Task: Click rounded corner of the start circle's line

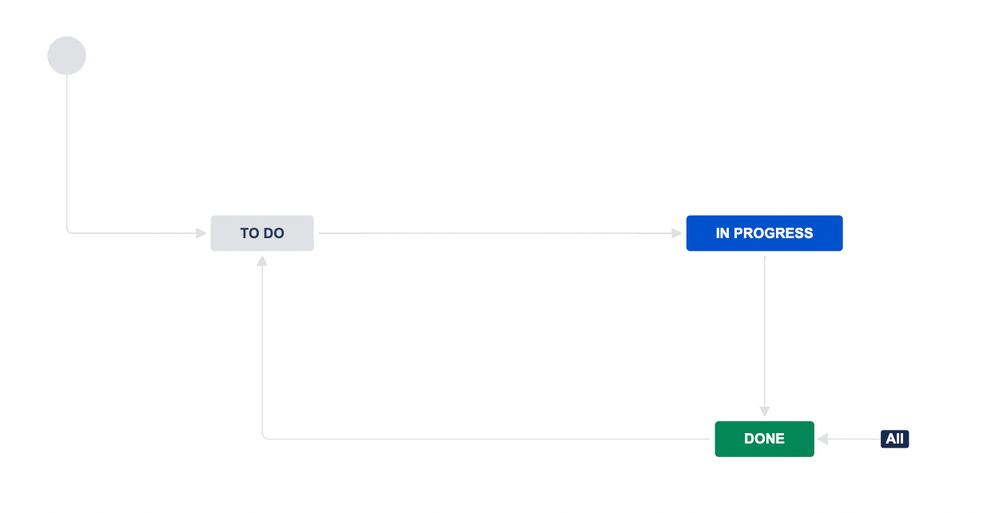Action: tap(69, 231)
